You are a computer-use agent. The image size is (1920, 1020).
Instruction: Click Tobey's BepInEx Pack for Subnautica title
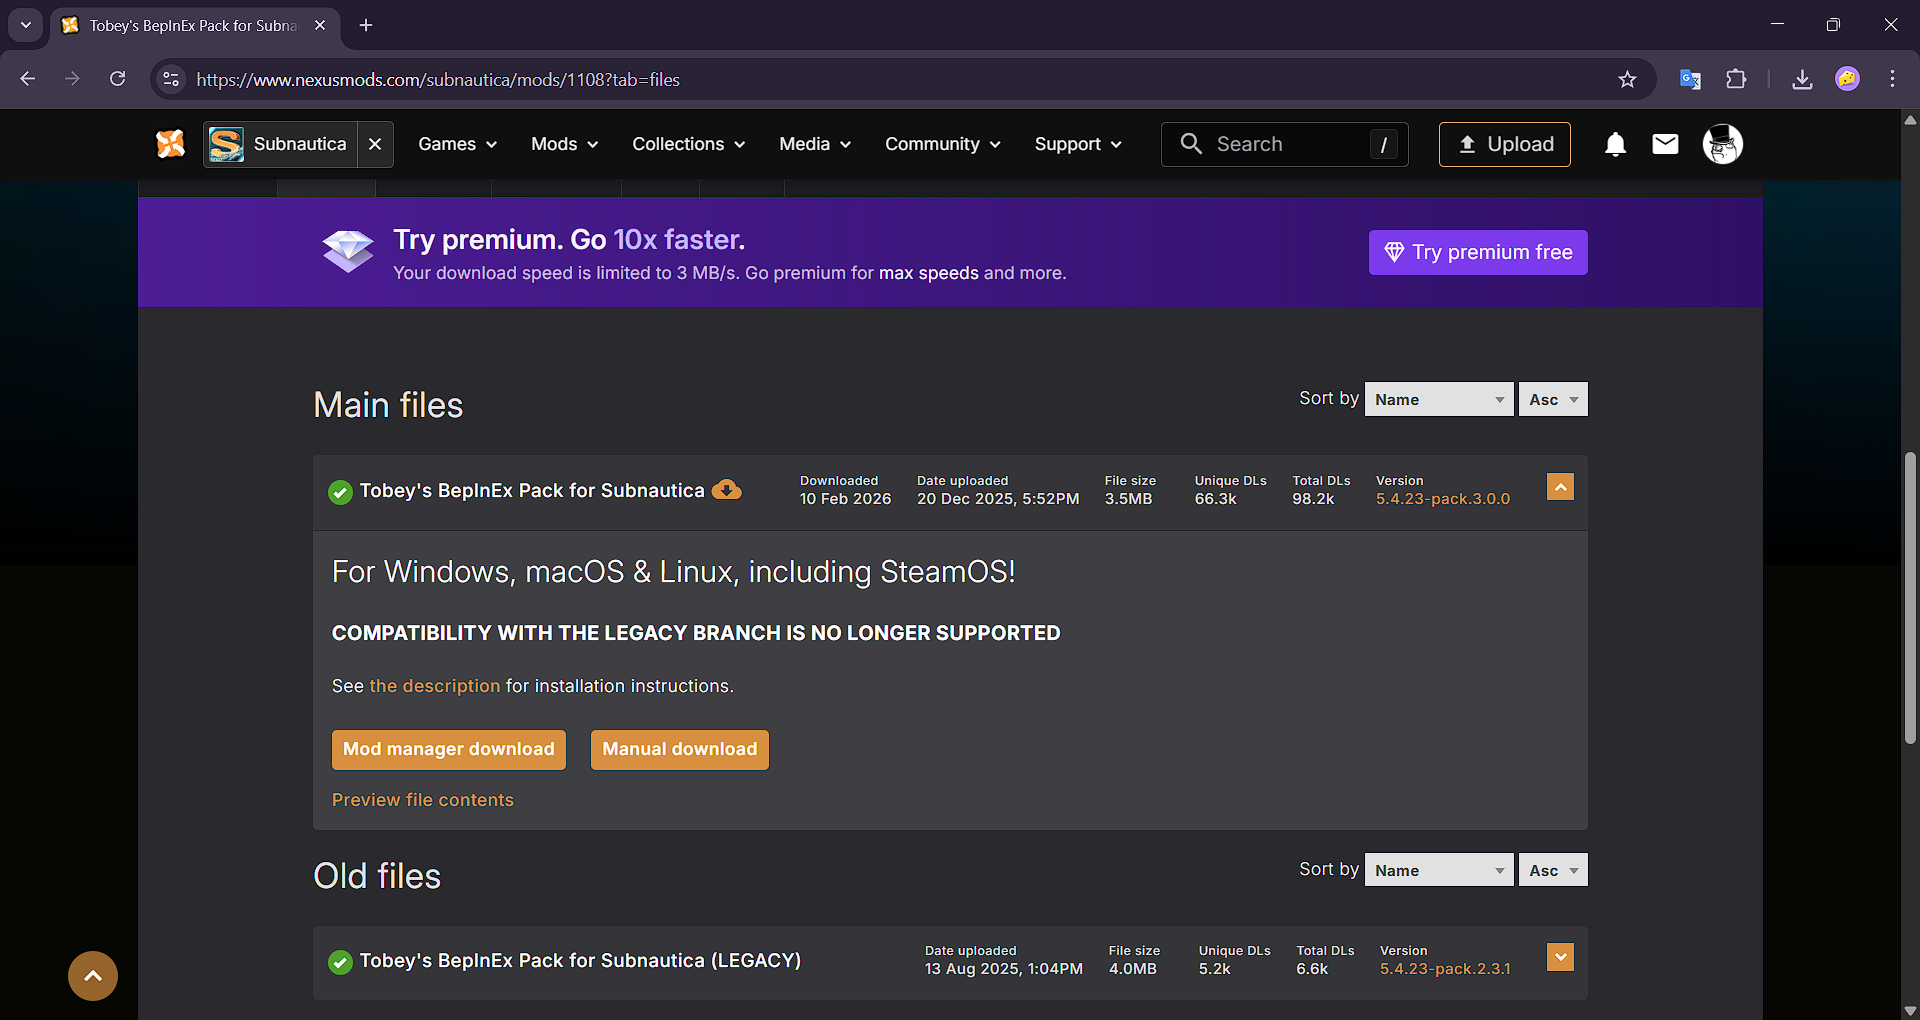click(x=532, y=491)
